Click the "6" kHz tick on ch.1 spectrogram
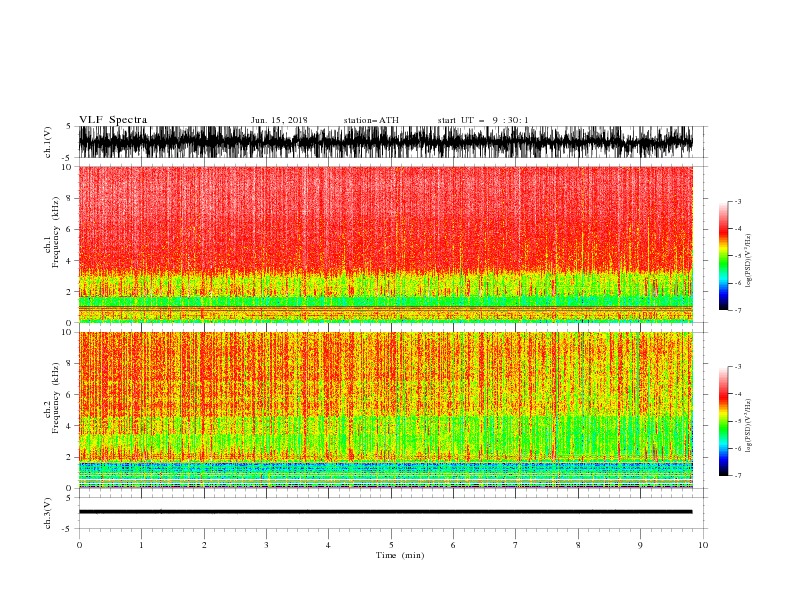 pos(69,229)
